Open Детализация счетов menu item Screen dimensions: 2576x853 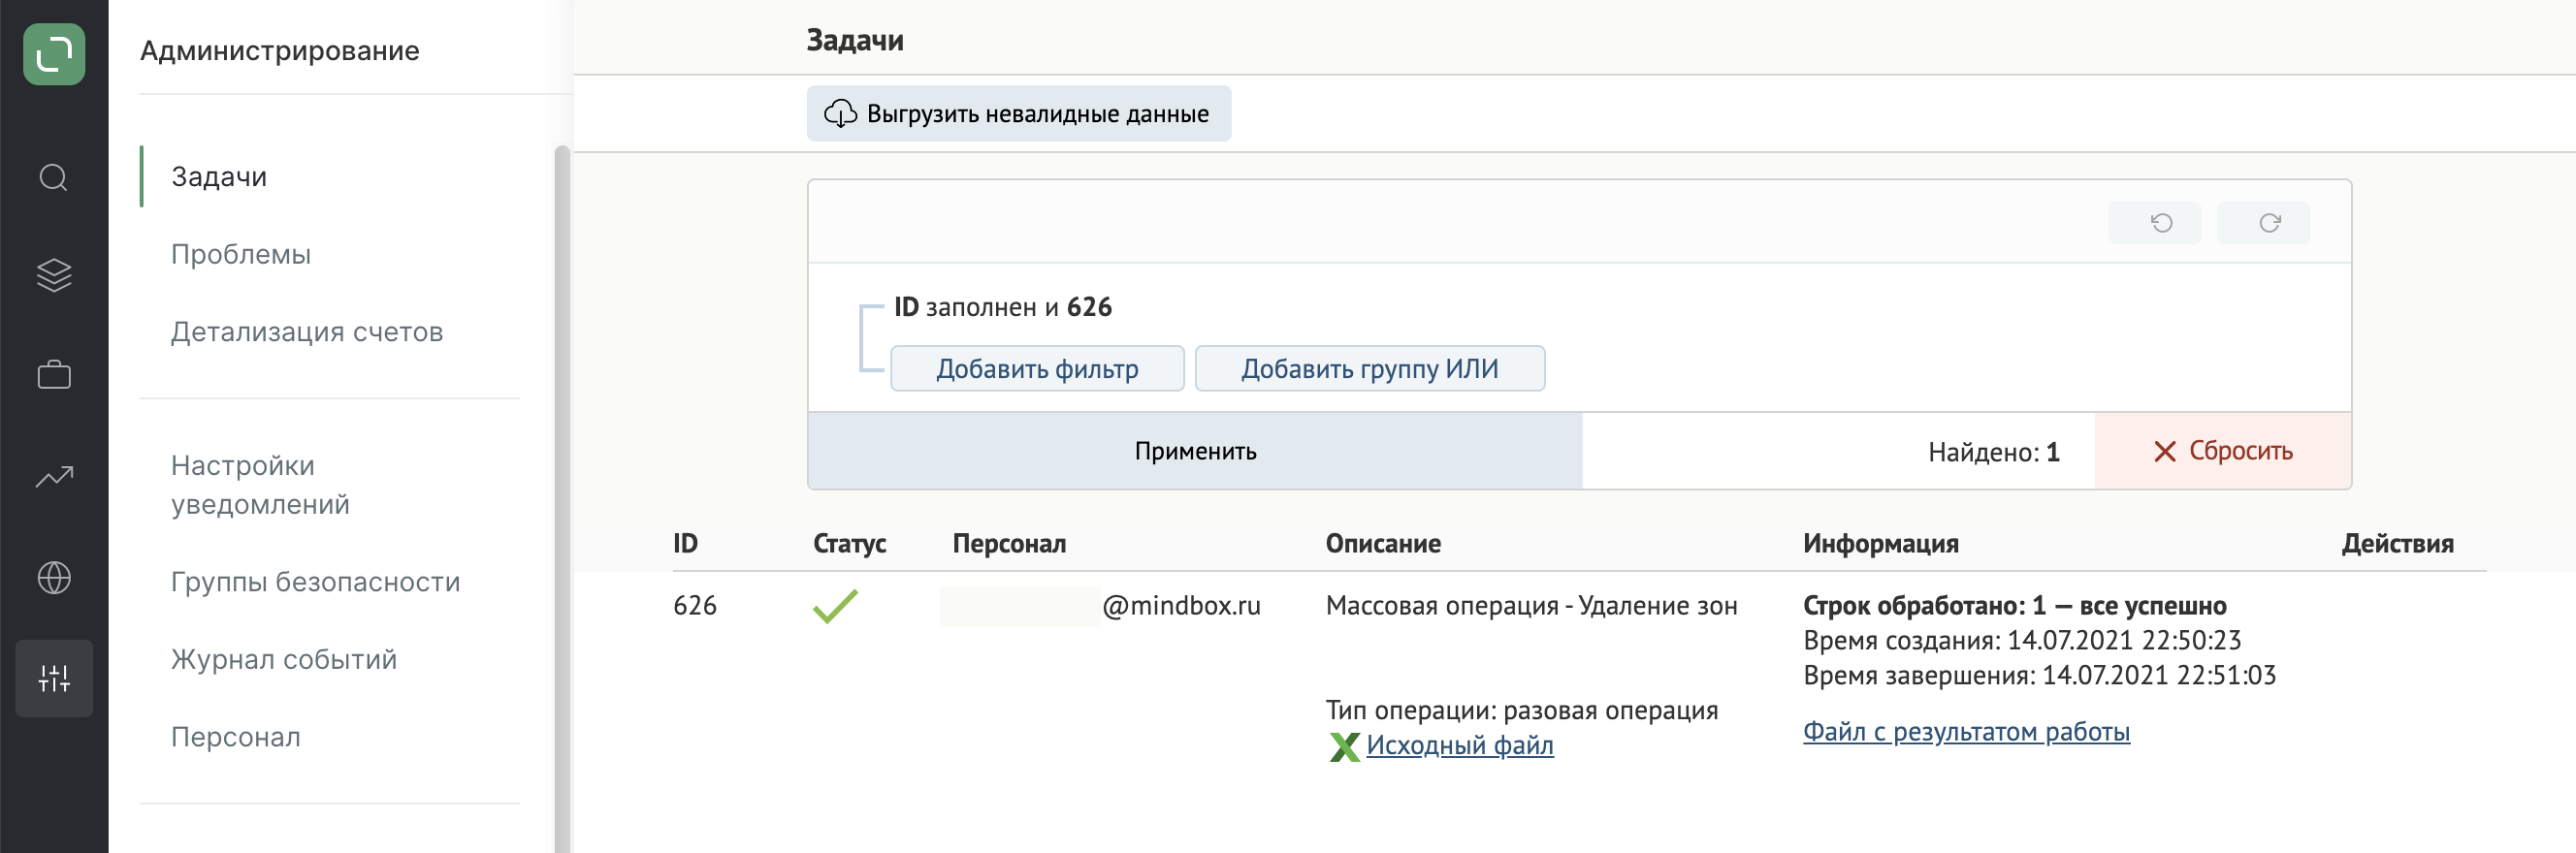point(307,332)
